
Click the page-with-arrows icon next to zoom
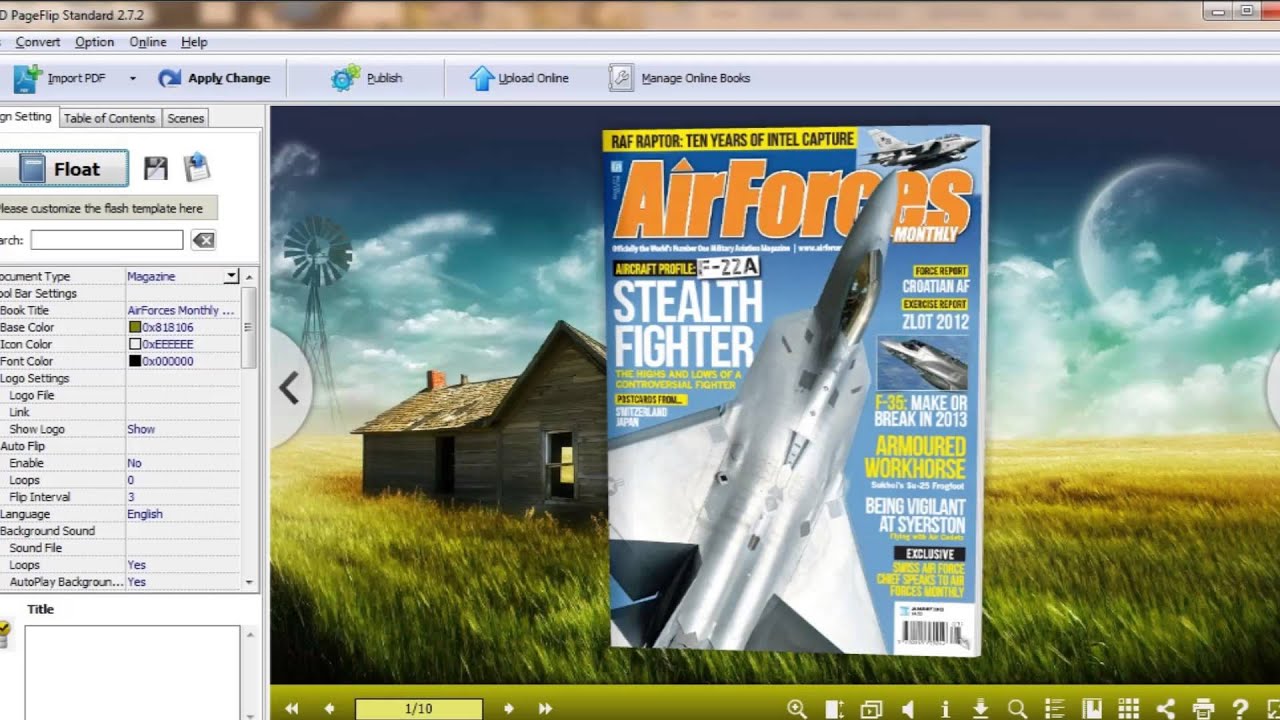coord(834,709)
